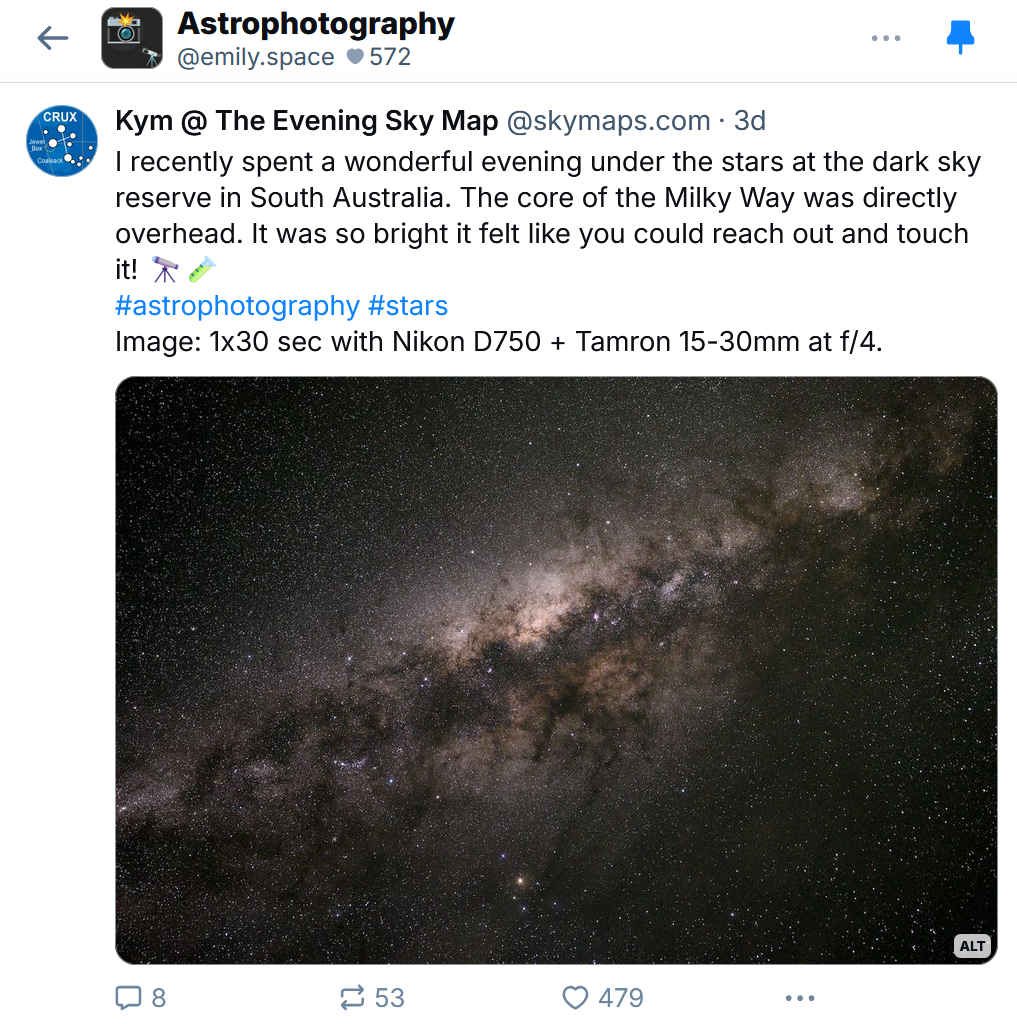Like the feed via the 572 heart
Screen dimensions: 1017x1024
tap(379, 57)
